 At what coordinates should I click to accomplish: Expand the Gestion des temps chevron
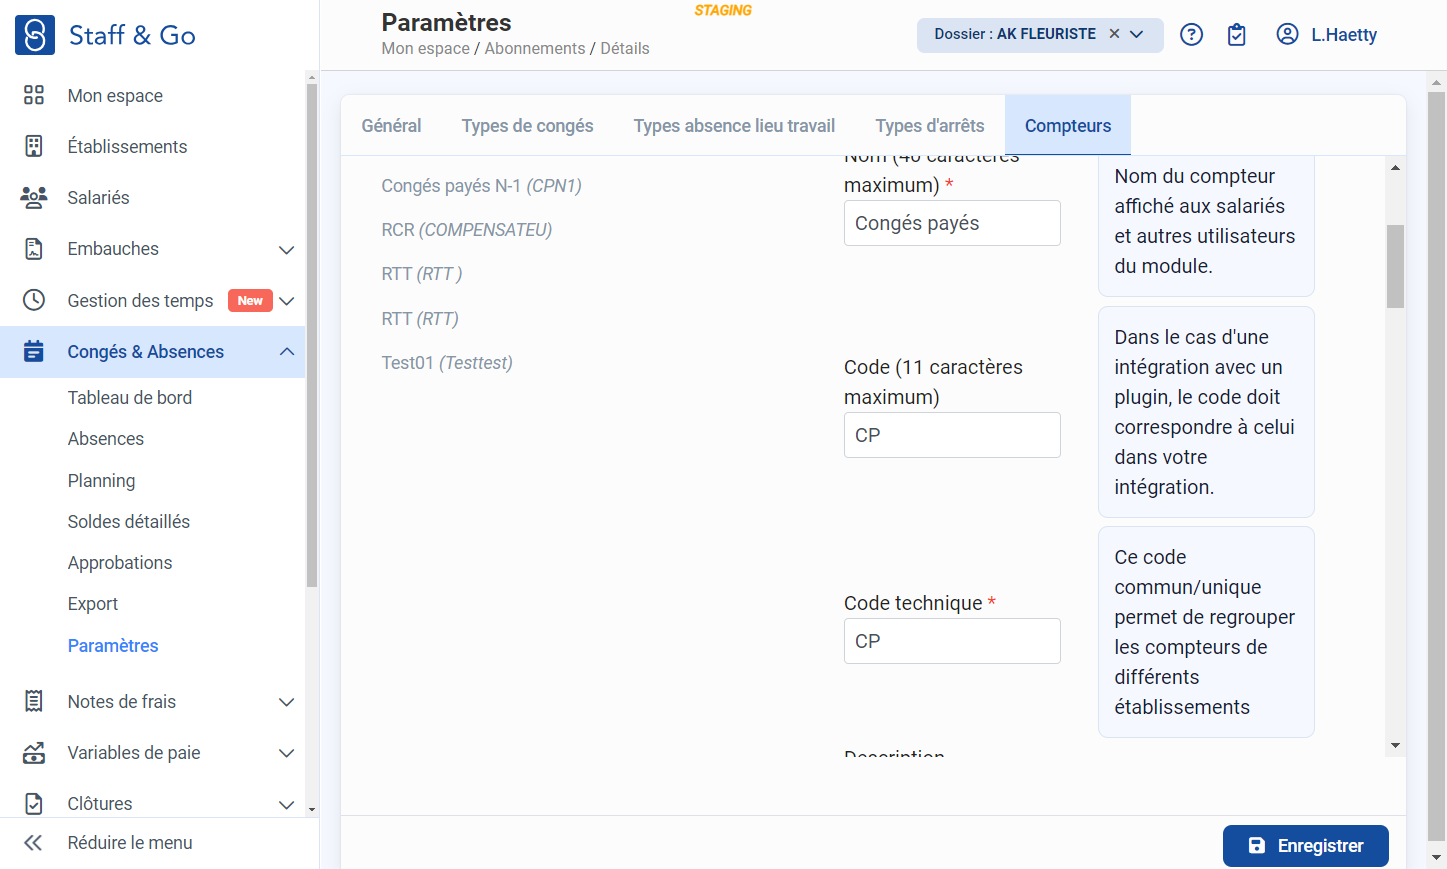[286, 301]
